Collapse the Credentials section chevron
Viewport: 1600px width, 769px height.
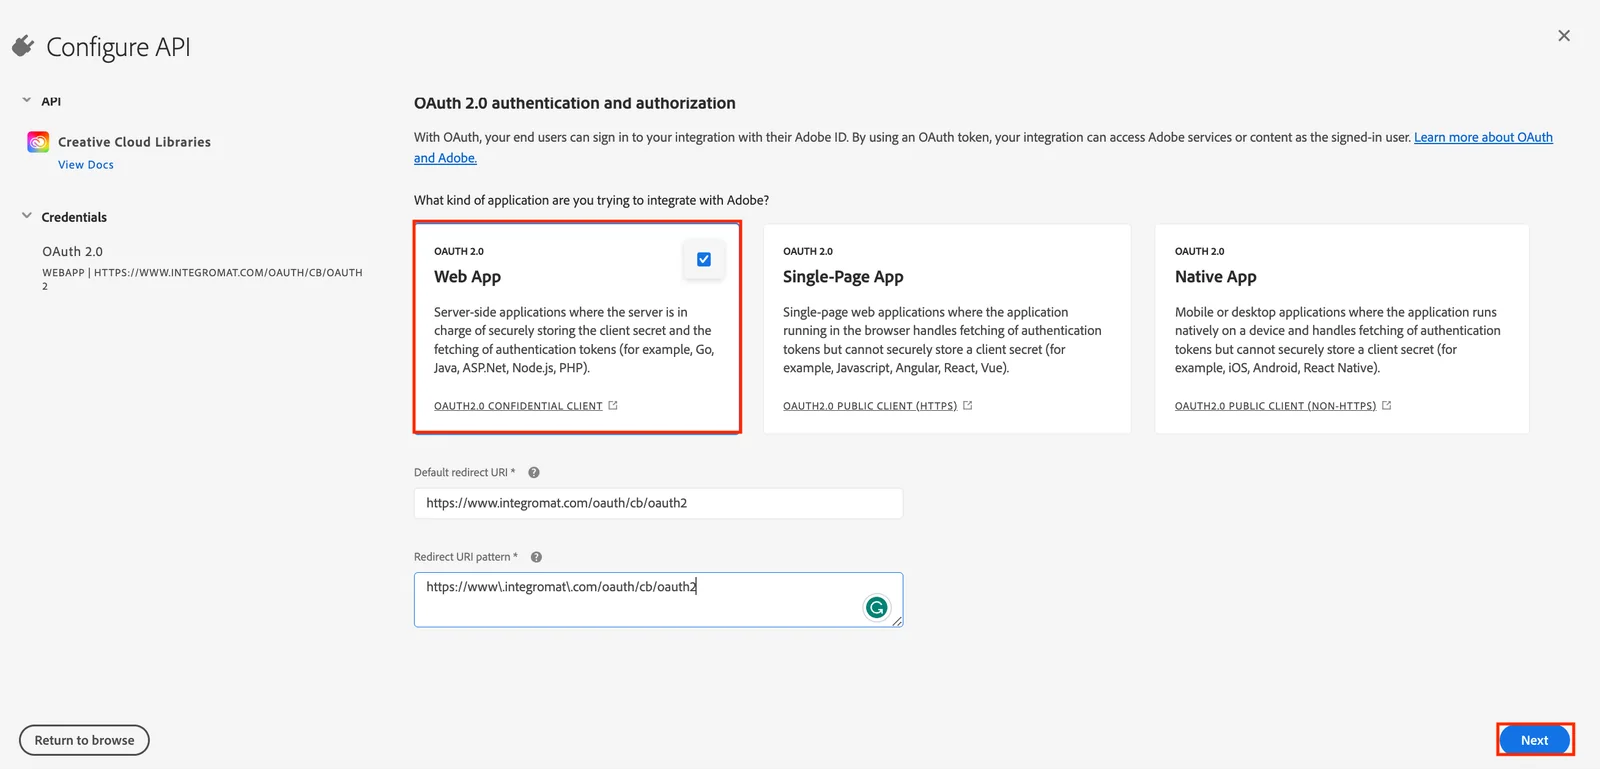tap(27, 216)
